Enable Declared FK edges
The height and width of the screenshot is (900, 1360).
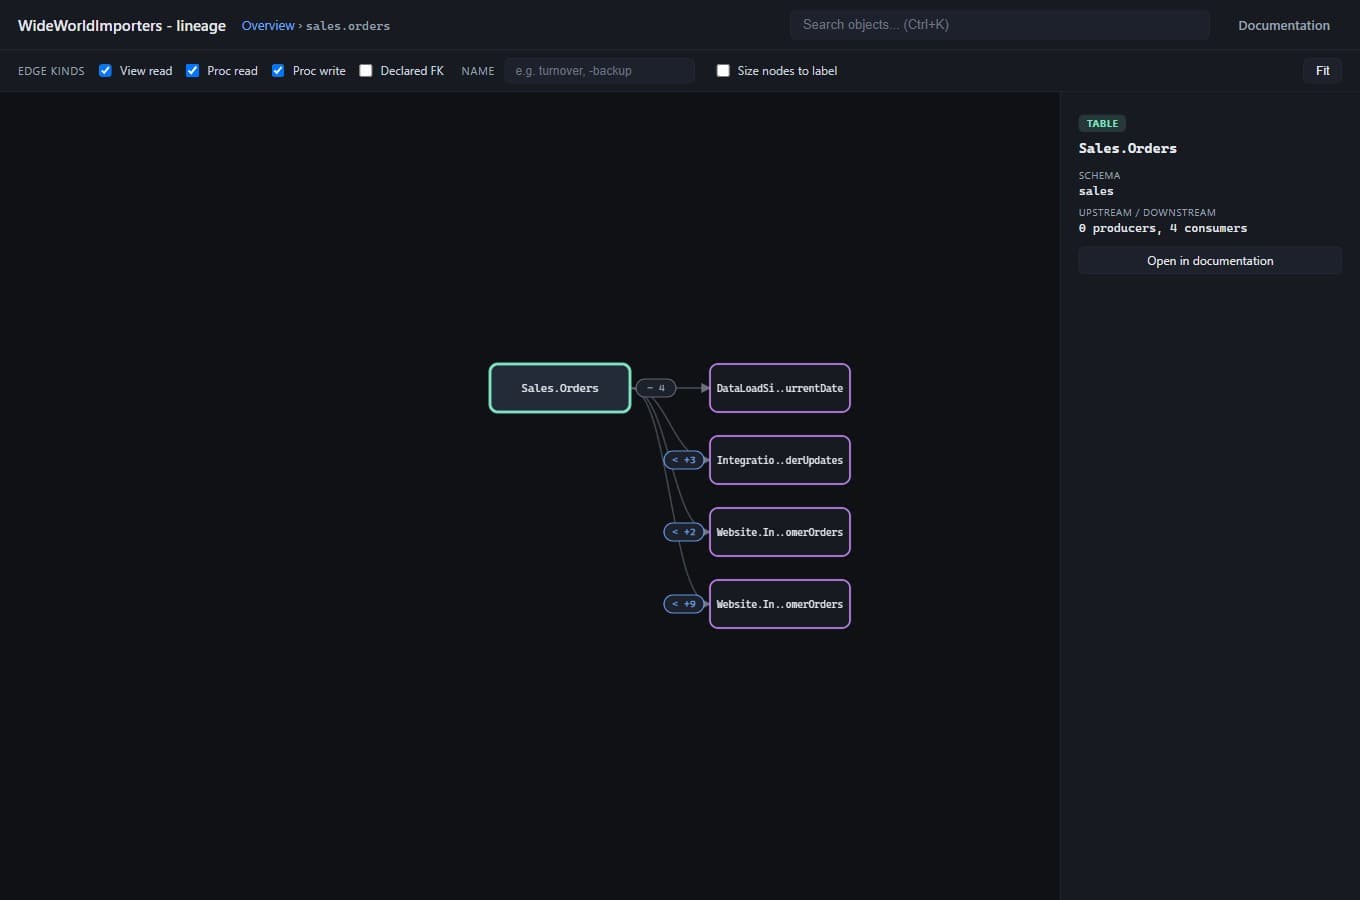tap(366, 71)
